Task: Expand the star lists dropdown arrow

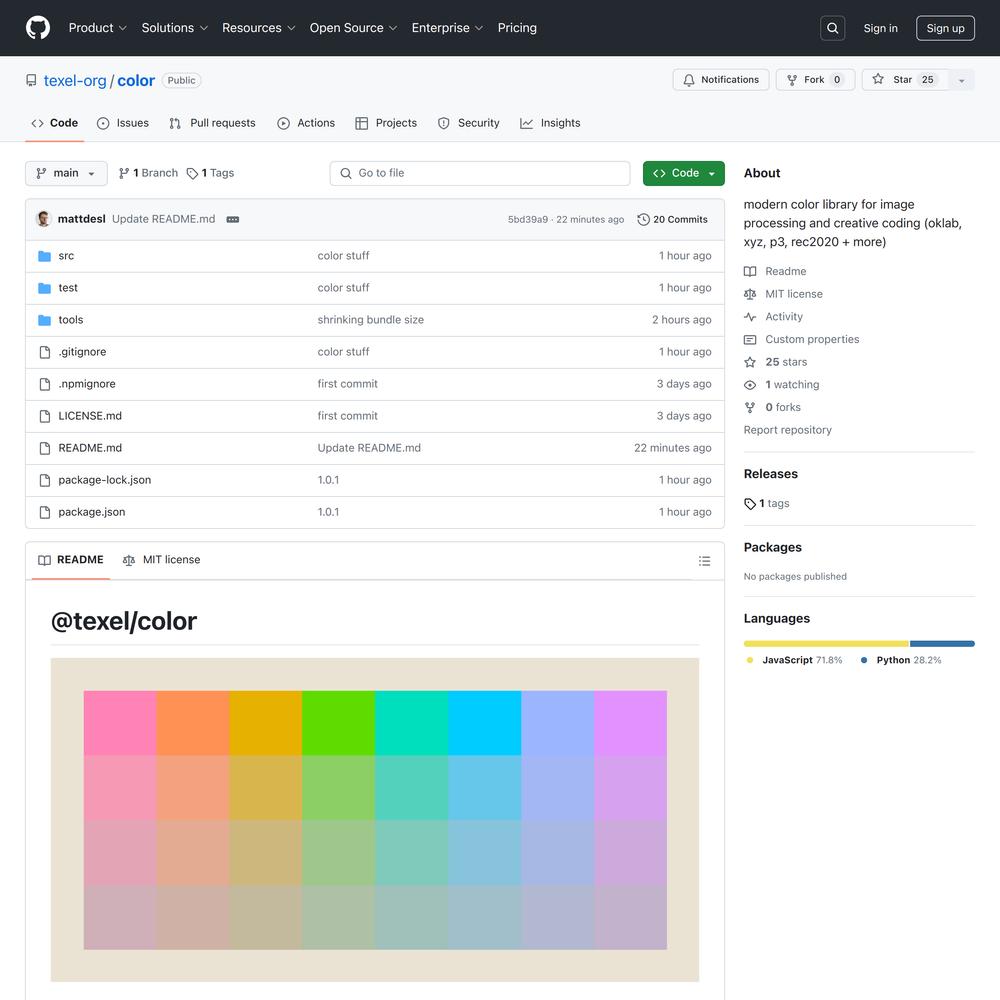Action: (x=961, y=80)
